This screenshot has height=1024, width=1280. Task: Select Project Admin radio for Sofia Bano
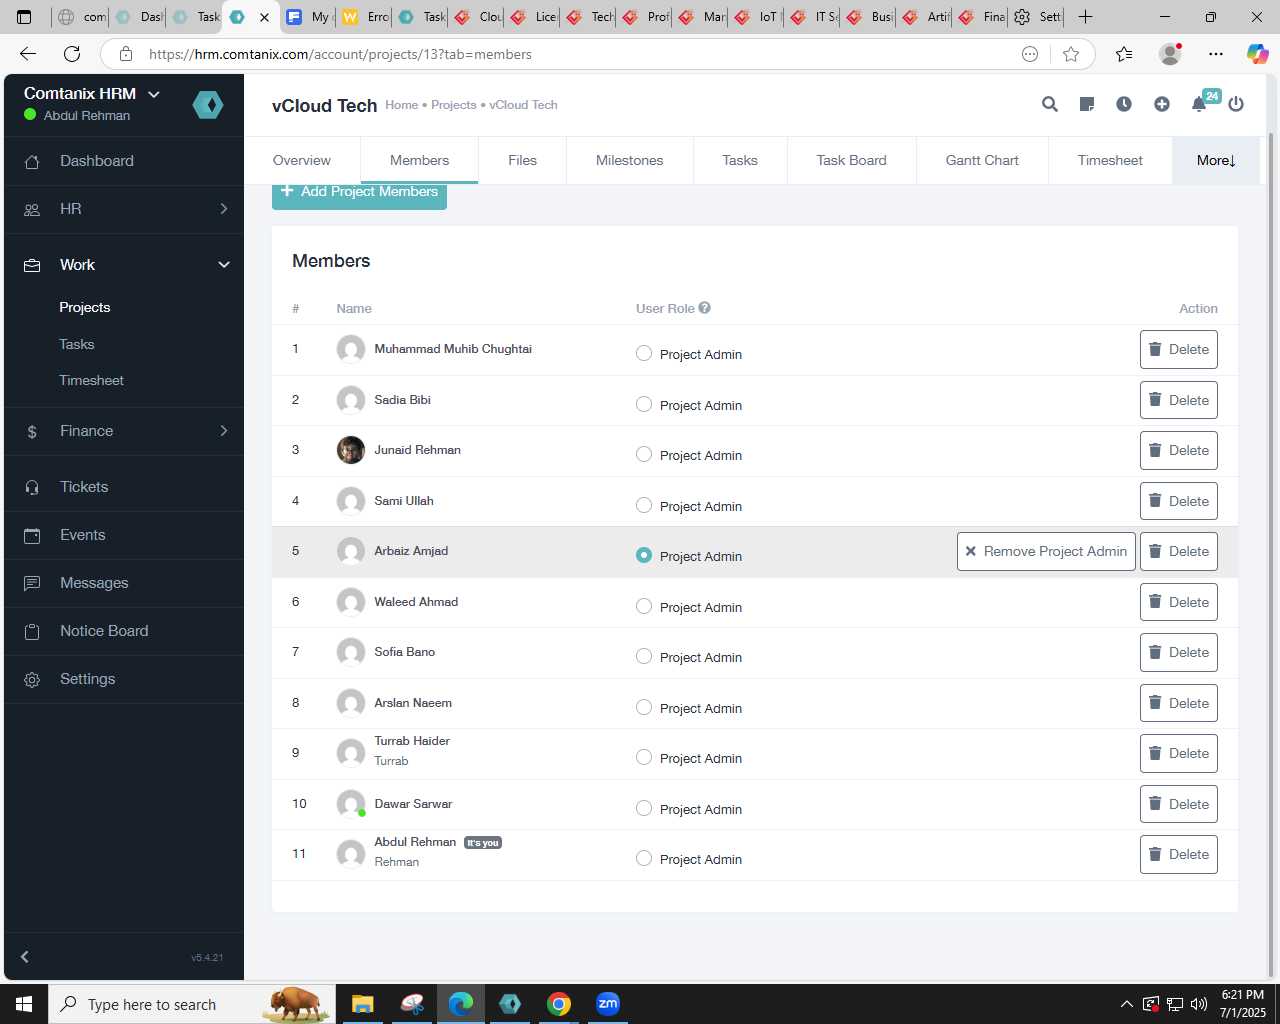644,656
